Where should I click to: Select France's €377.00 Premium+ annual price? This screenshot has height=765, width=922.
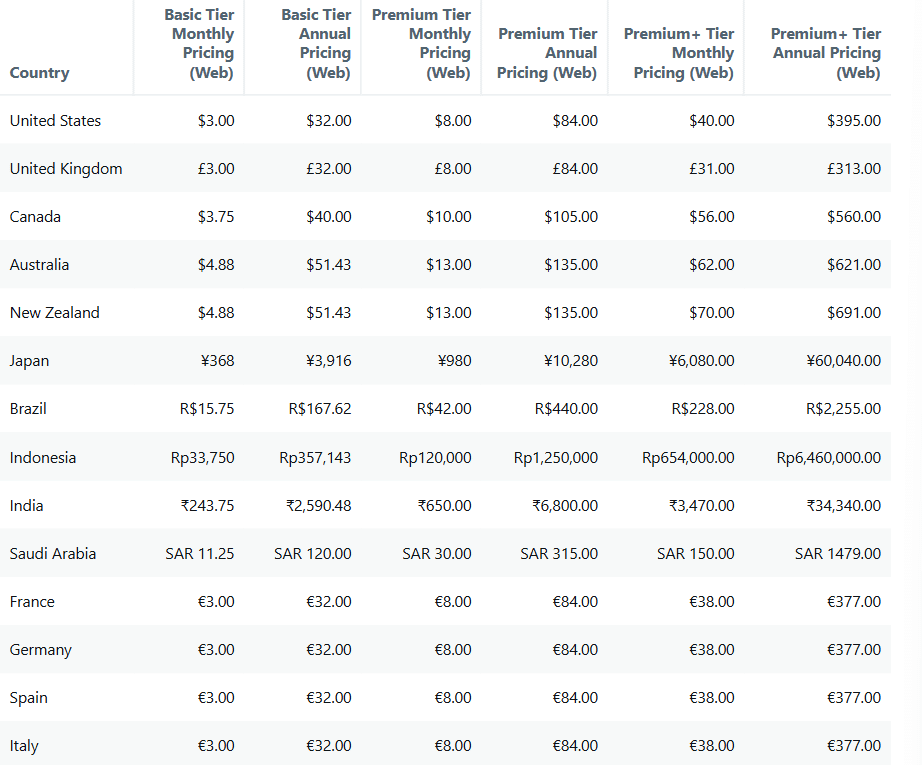(854, 602)
